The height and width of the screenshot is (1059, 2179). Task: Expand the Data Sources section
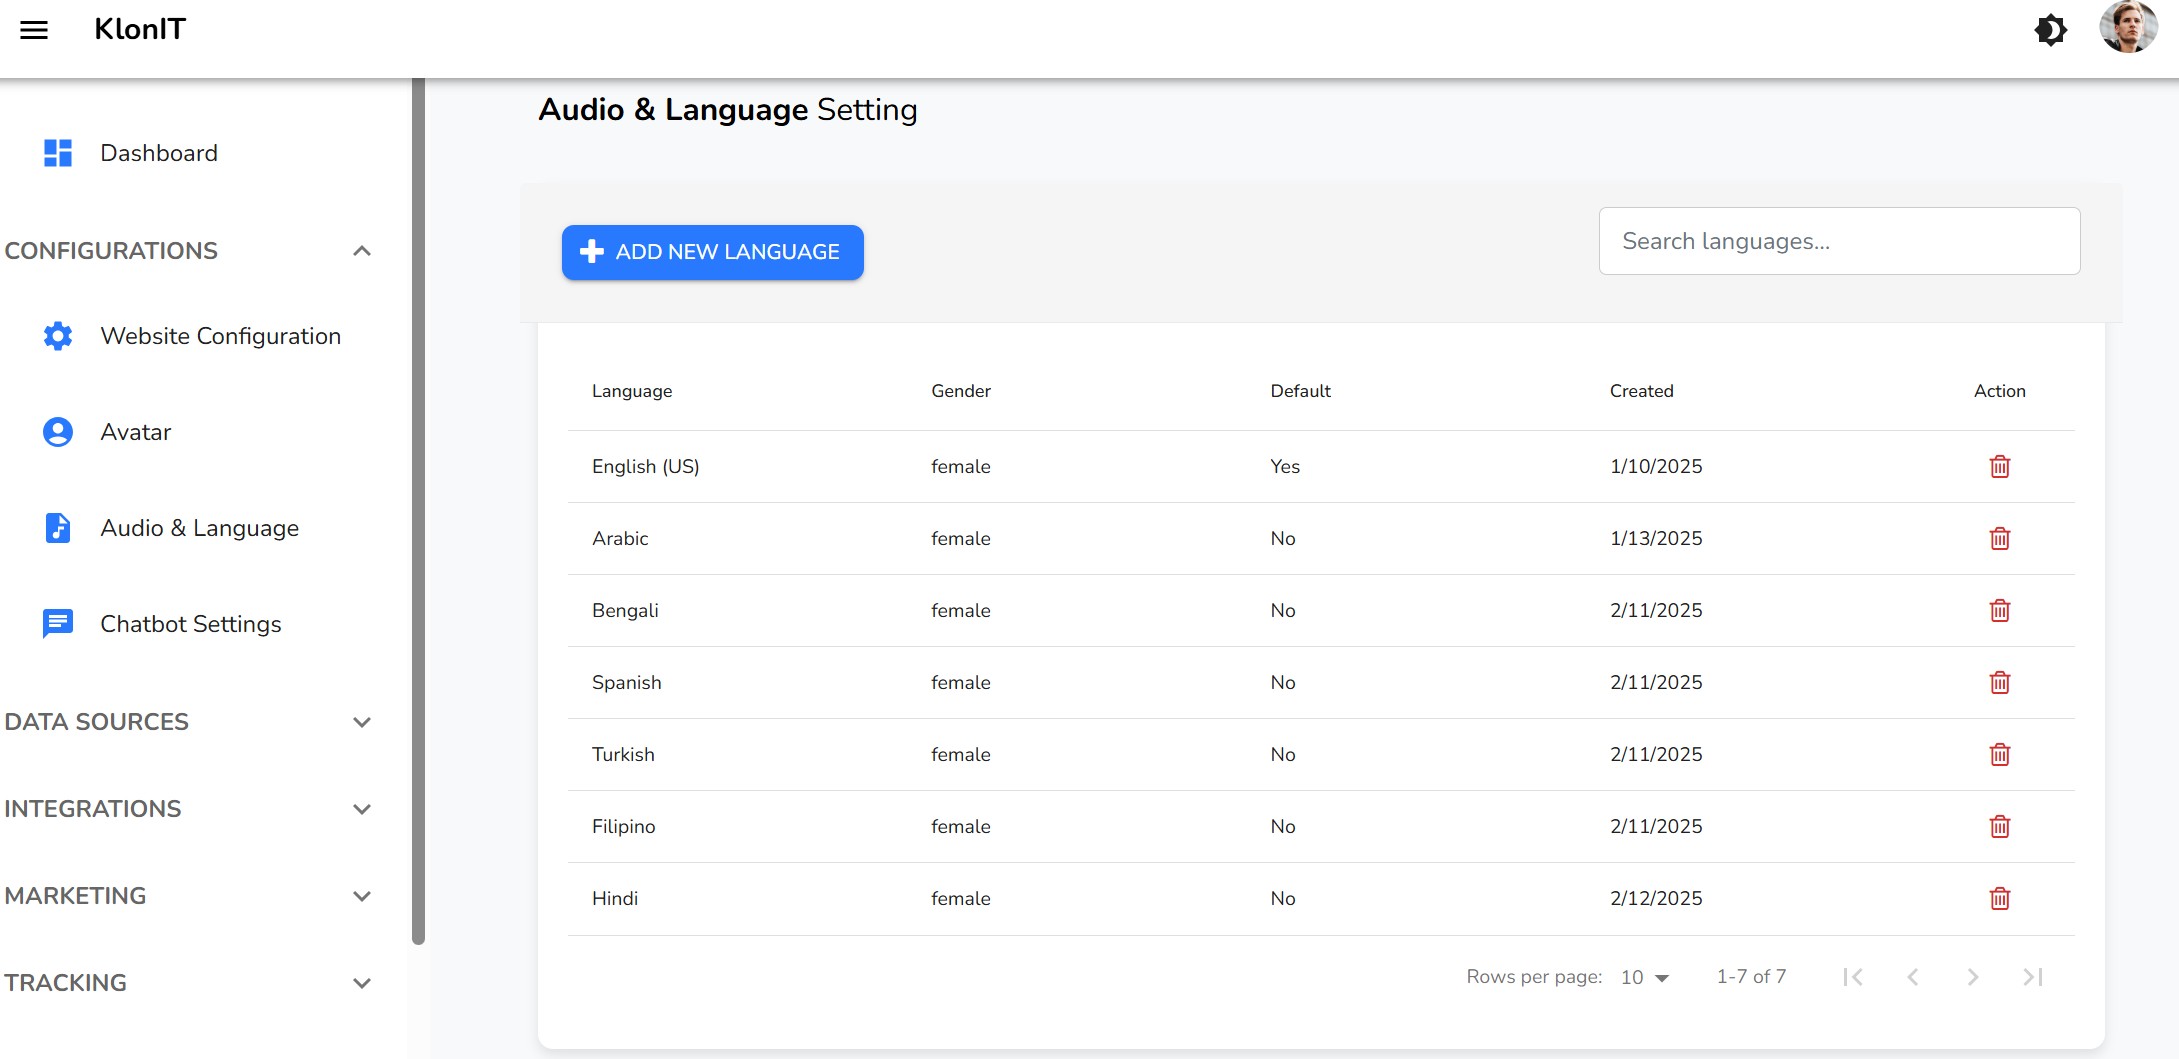362,722
